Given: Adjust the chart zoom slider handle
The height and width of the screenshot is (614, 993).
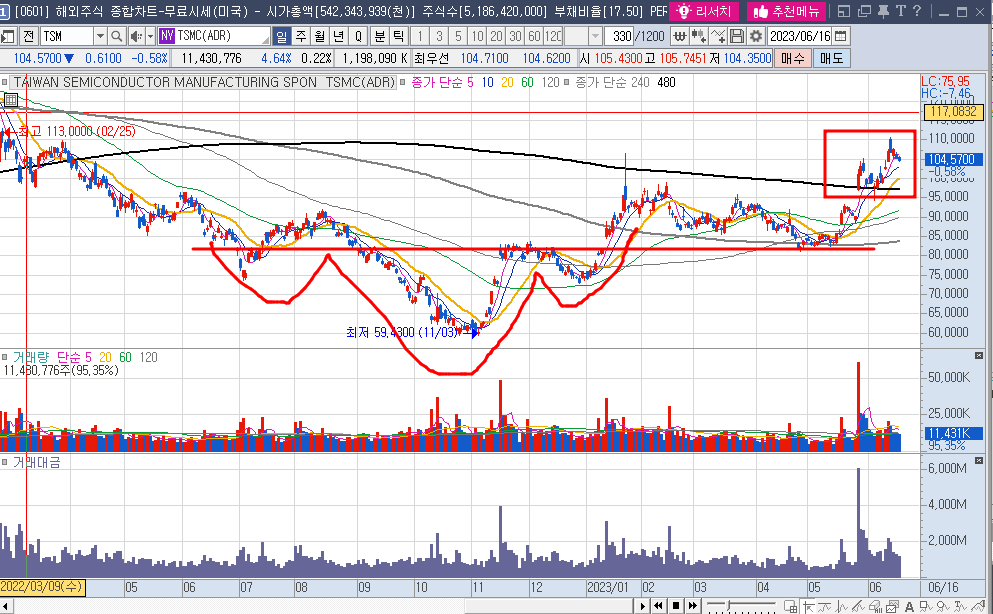Looking at the screenshot, I should click(728, 605).
